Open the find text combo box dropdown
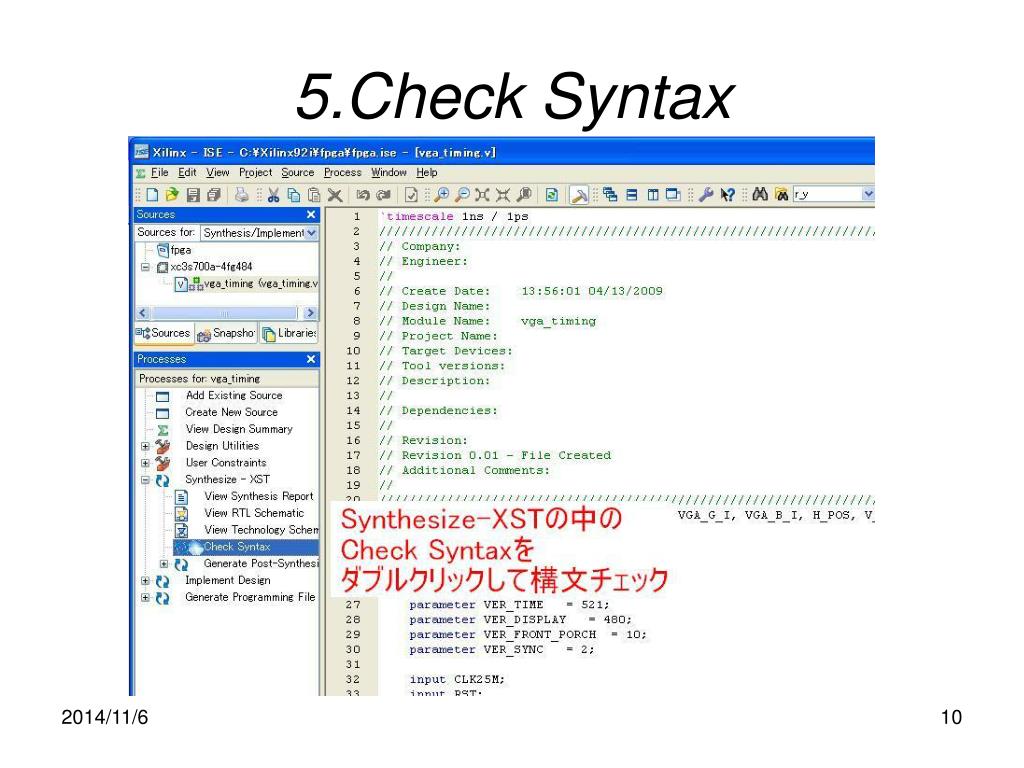This screenshot has width=1024, height=768. 868,194
